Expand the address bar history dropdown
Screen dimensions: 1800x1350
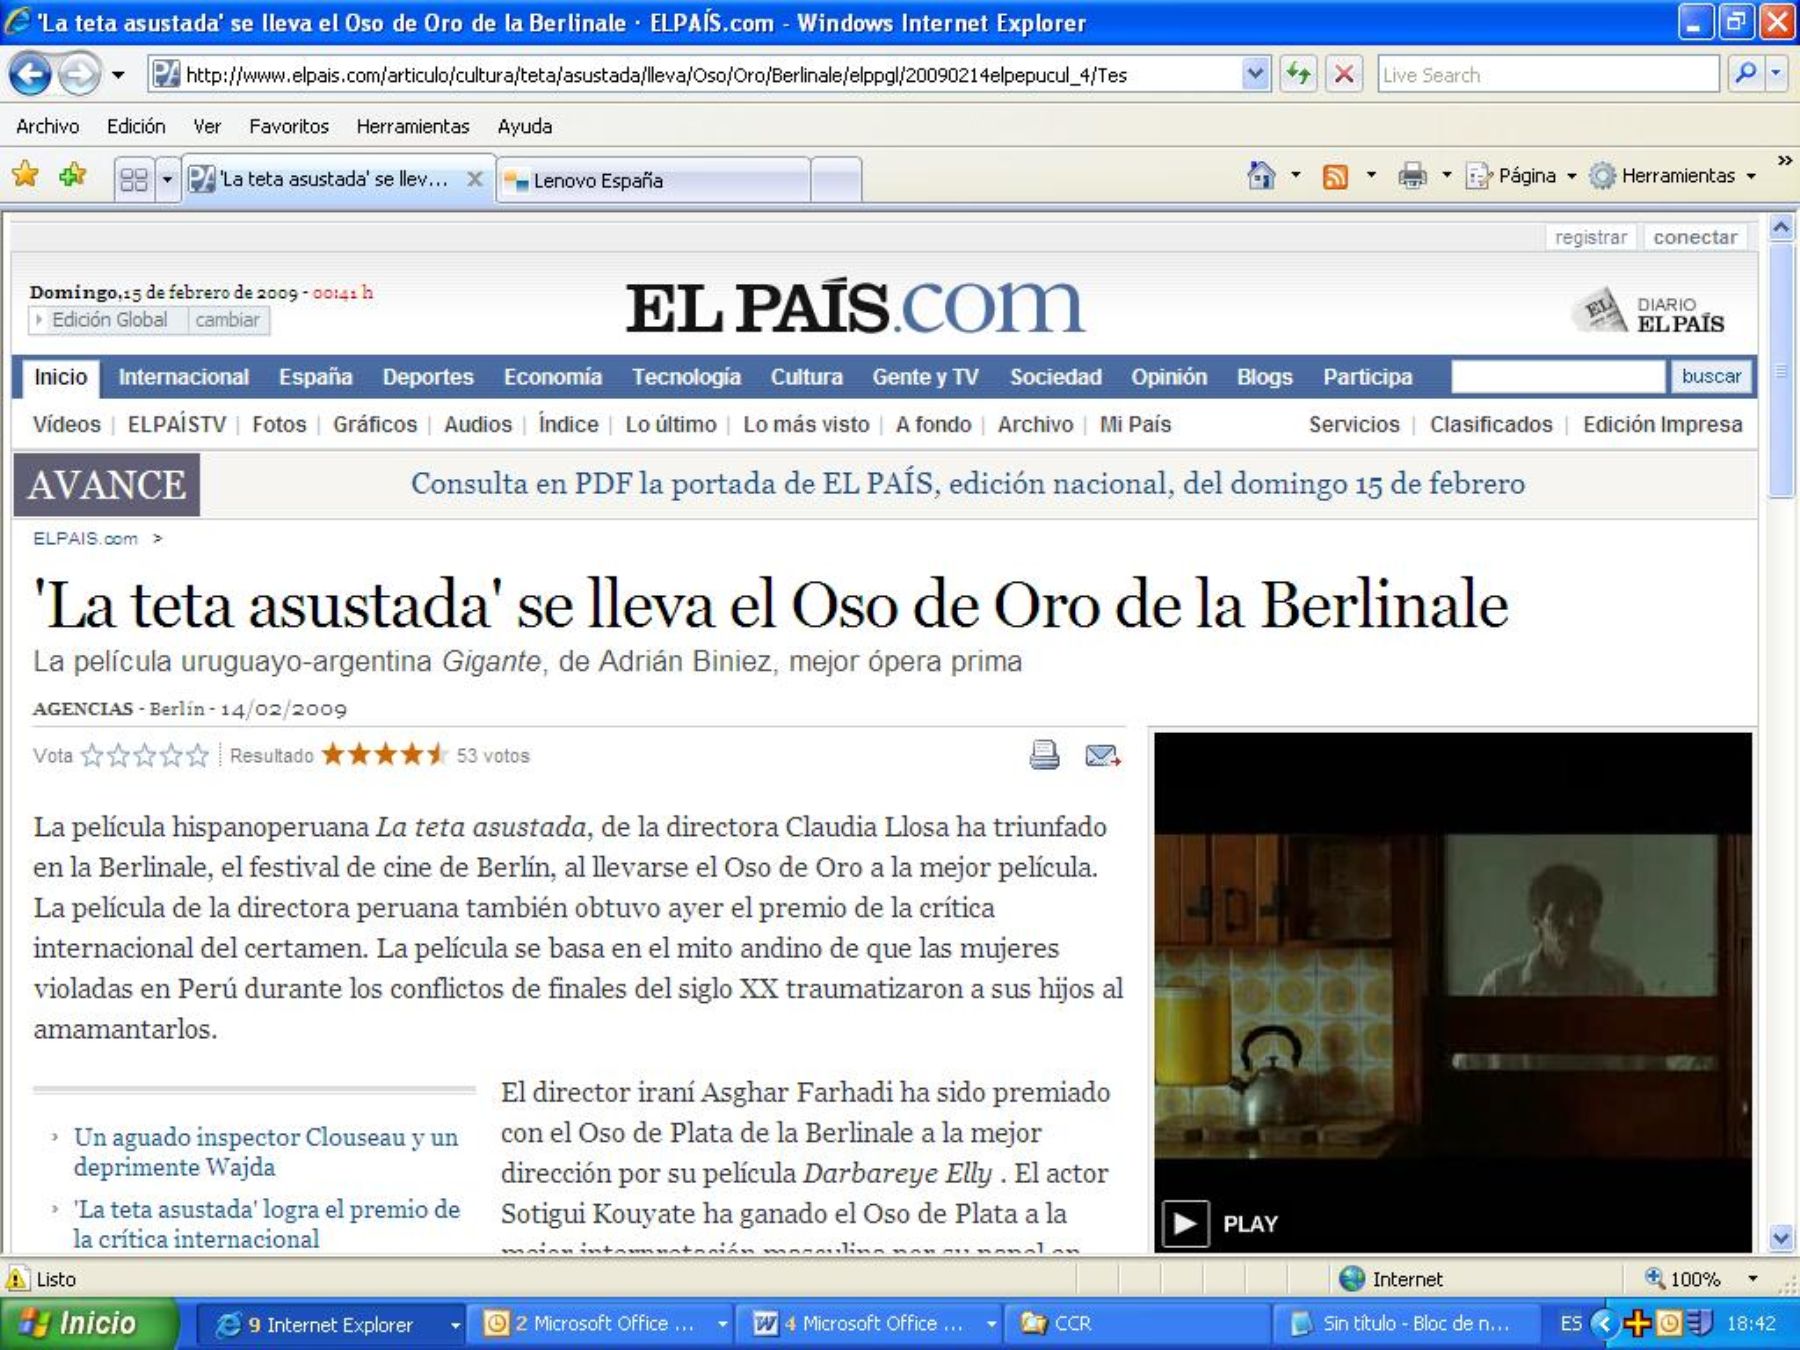pos(1255,75)
